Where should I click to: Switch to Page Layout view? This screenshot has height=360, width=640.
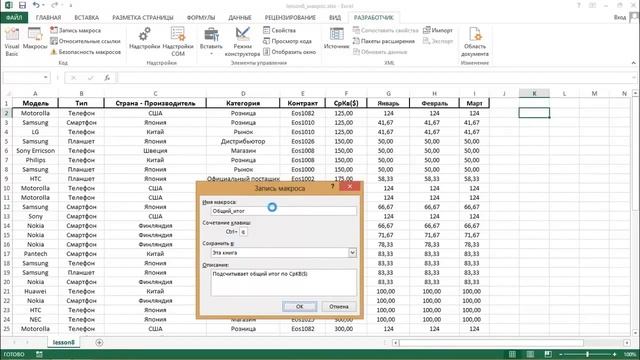click(x=530, y=354)
